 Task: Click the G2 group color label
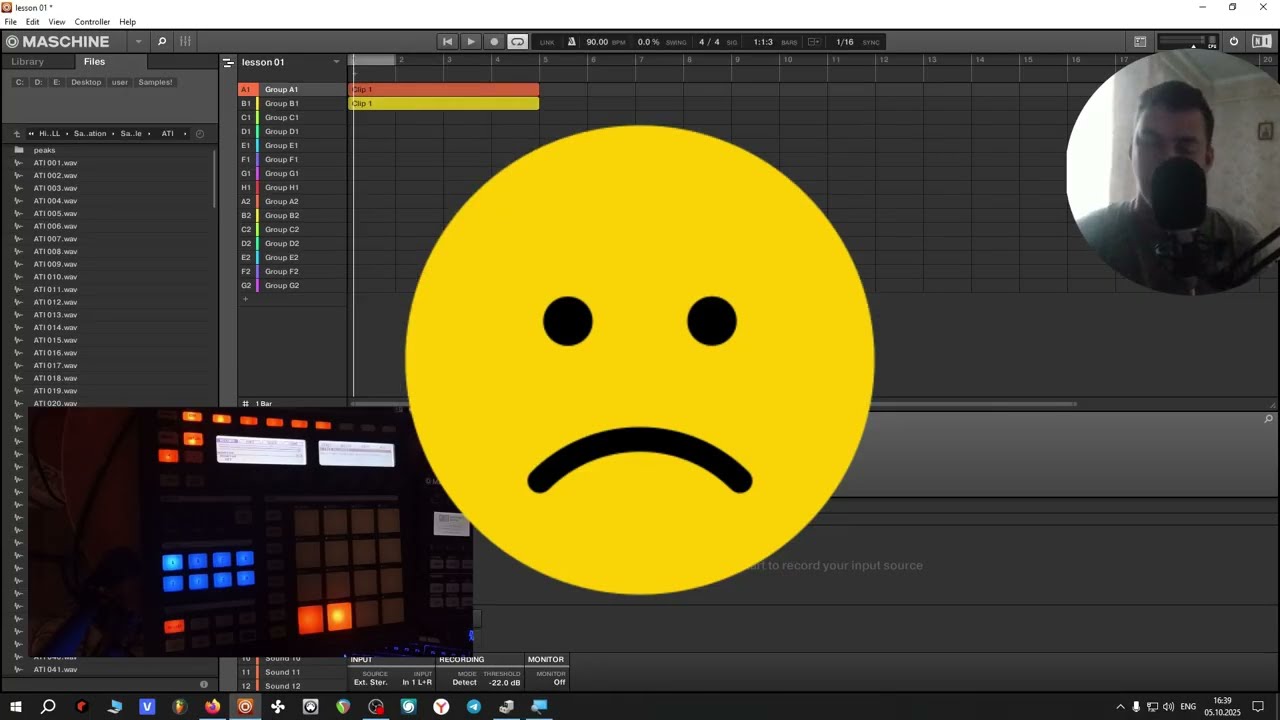(246, 286)
